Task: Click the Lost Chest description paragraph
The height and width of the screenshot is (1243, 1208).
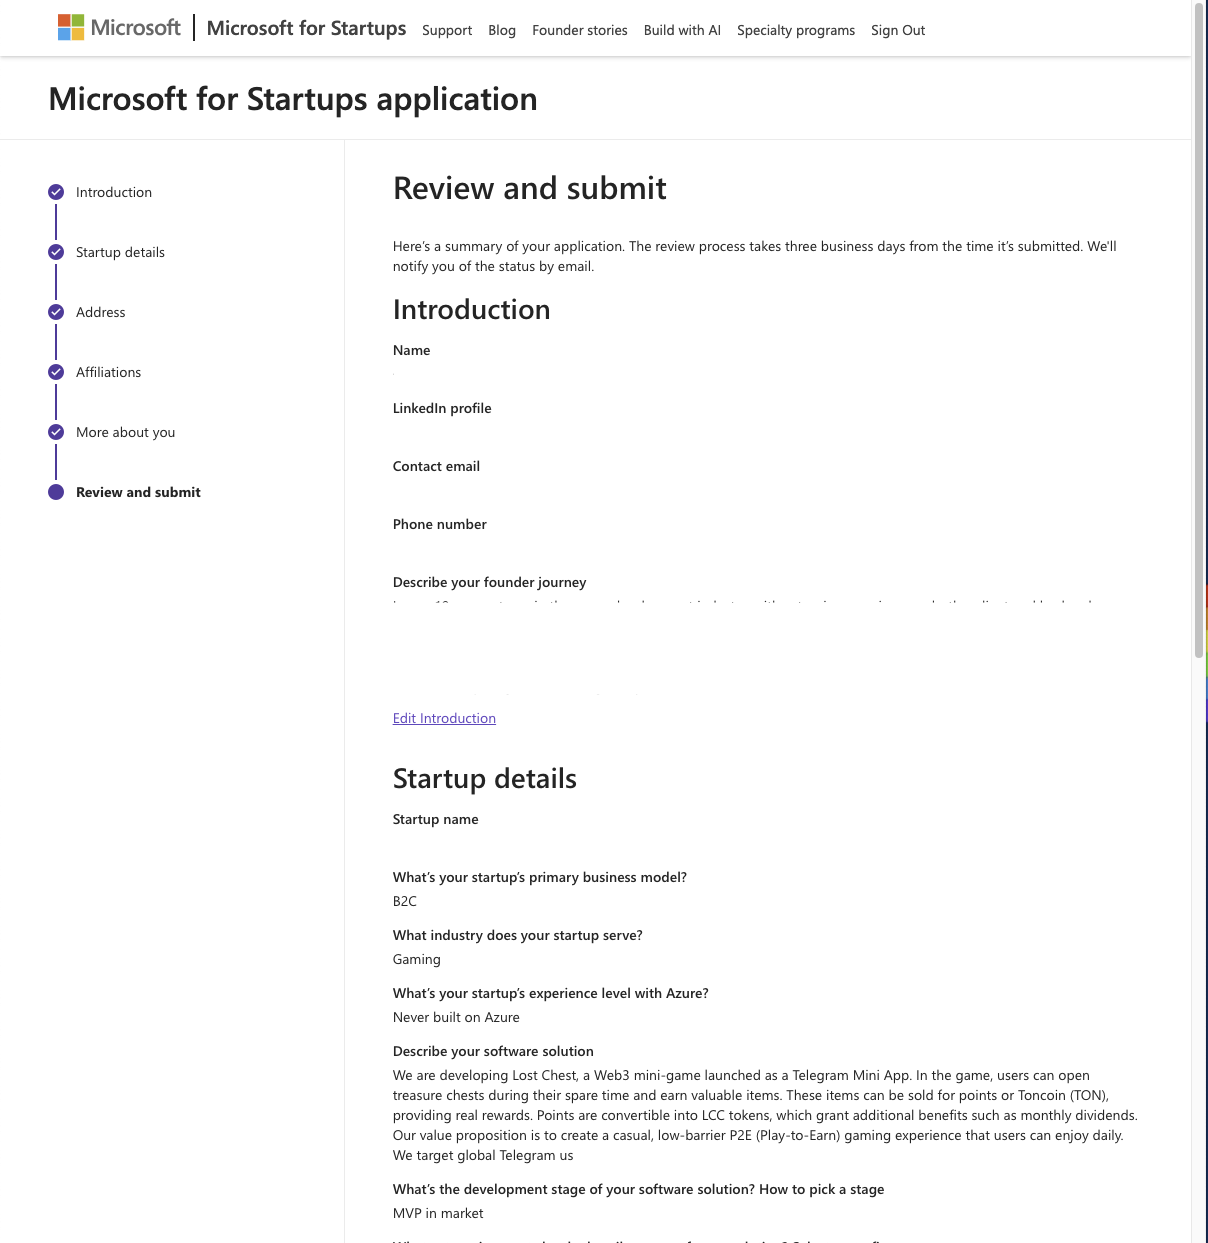Action: coord(765,1115)
